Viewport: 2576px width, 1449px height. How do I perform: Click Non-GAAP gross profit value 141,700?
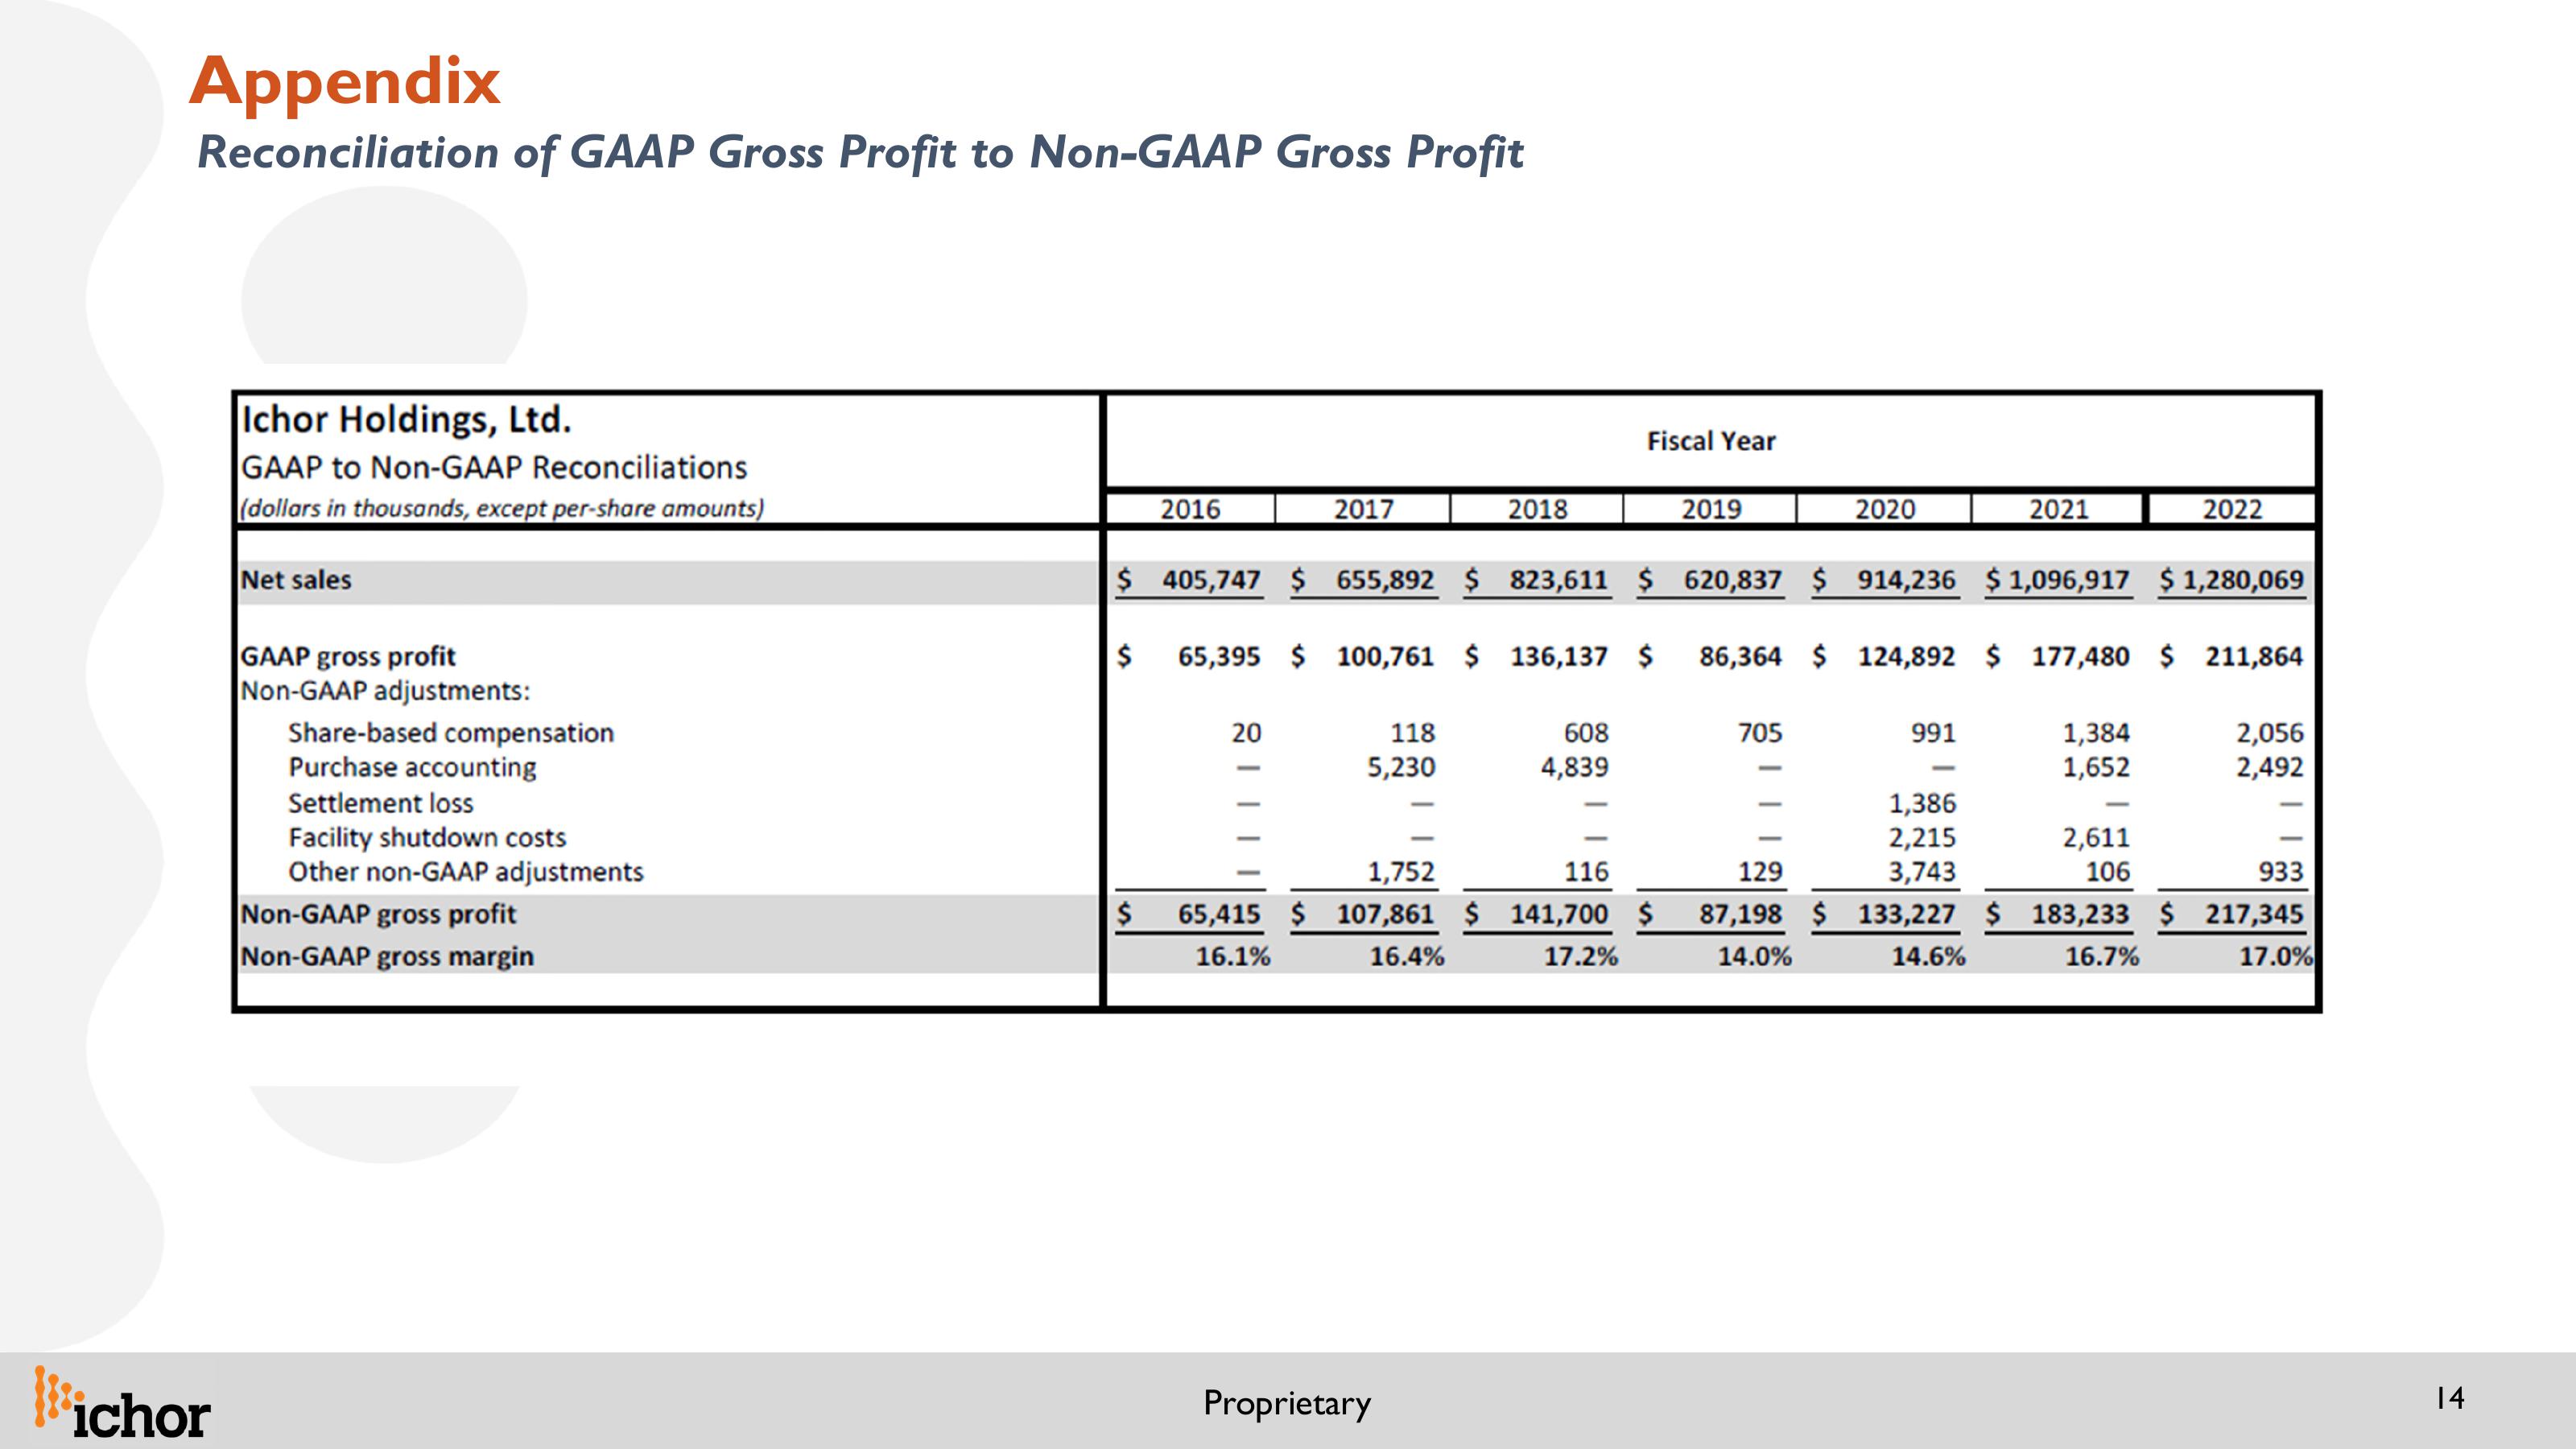click(1559, 914)
